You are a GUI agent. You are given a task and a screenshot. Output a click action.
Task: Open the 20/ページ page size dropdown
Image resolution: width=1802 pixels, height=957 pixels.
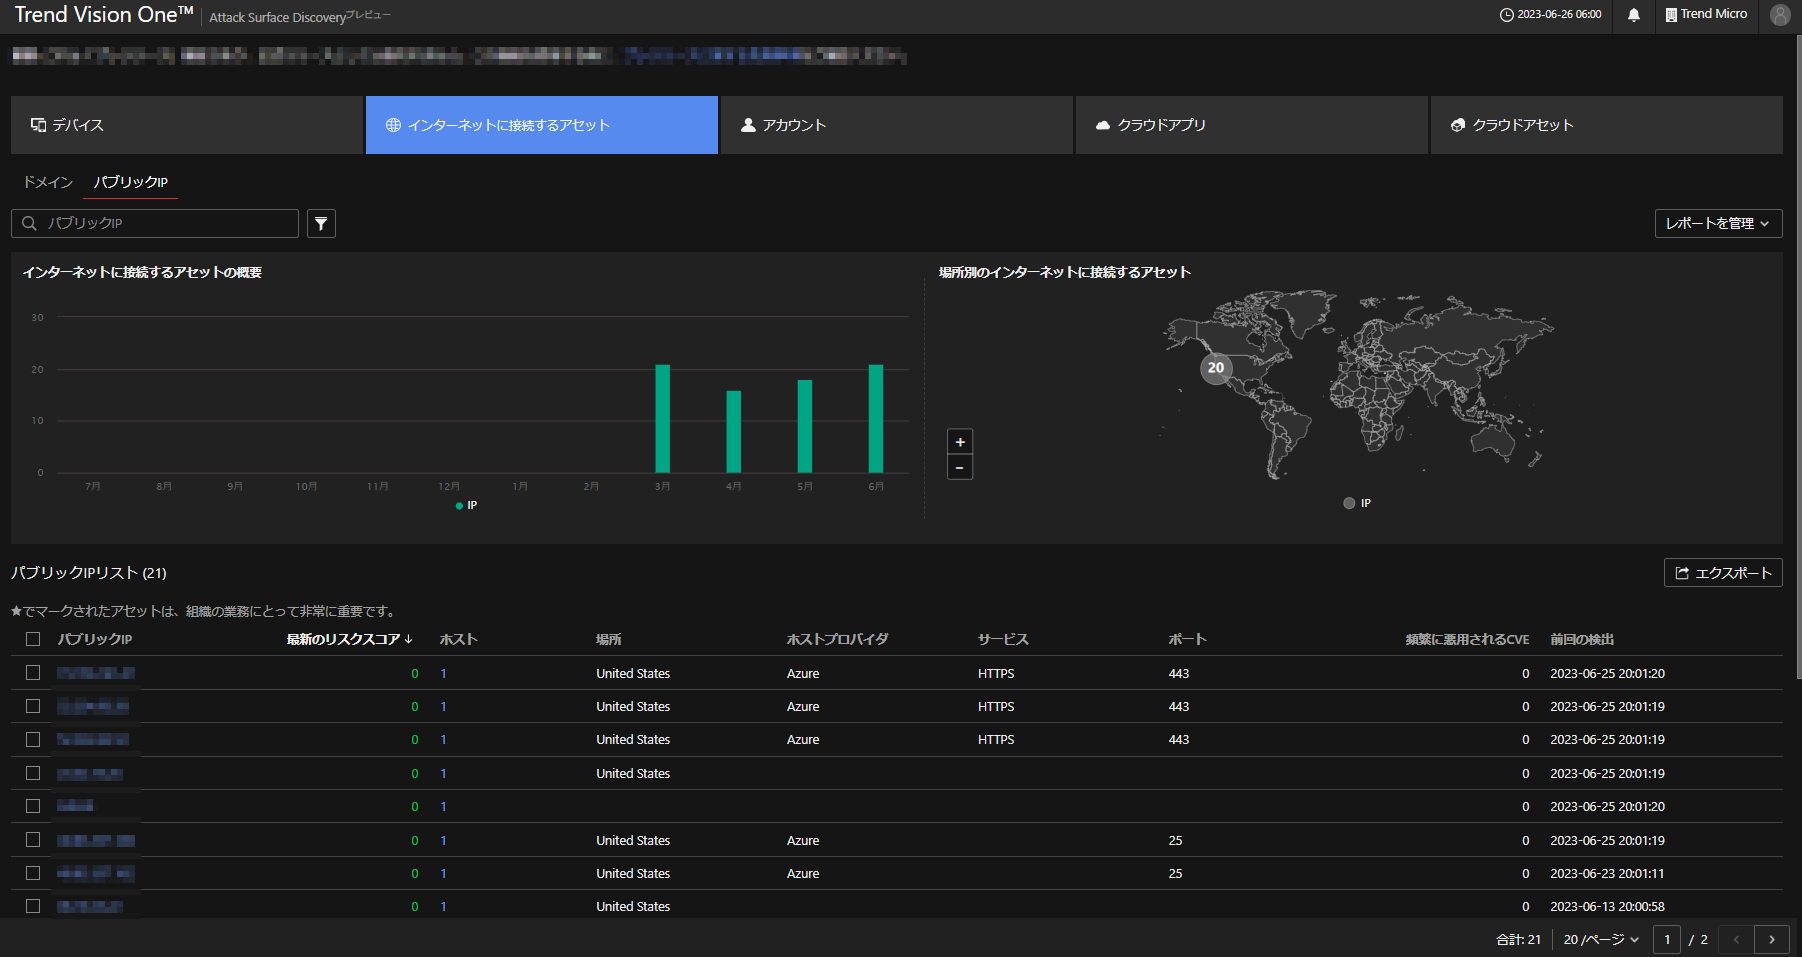[x=1600, y=940]
